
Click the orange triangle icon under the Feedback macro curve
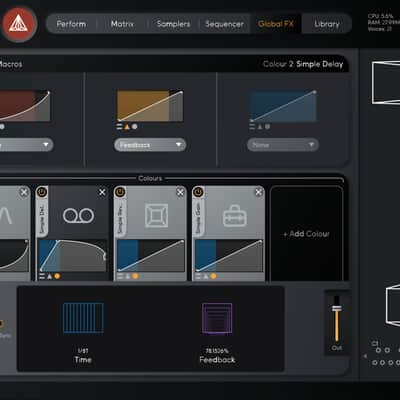[x=127, y=126]
